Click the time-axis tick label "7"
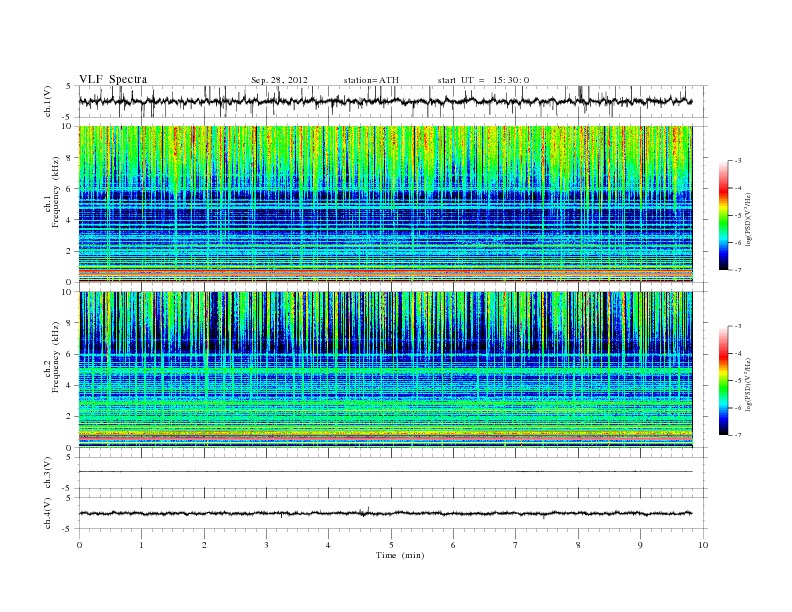 [x=516, y=545]
